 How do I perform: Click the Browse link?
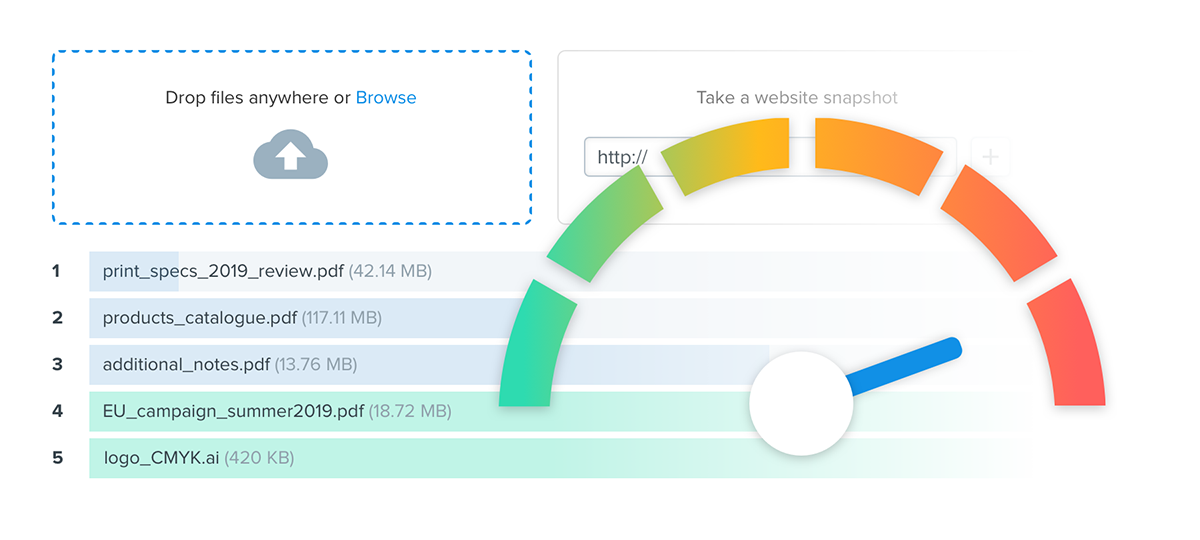pos(386,98)
